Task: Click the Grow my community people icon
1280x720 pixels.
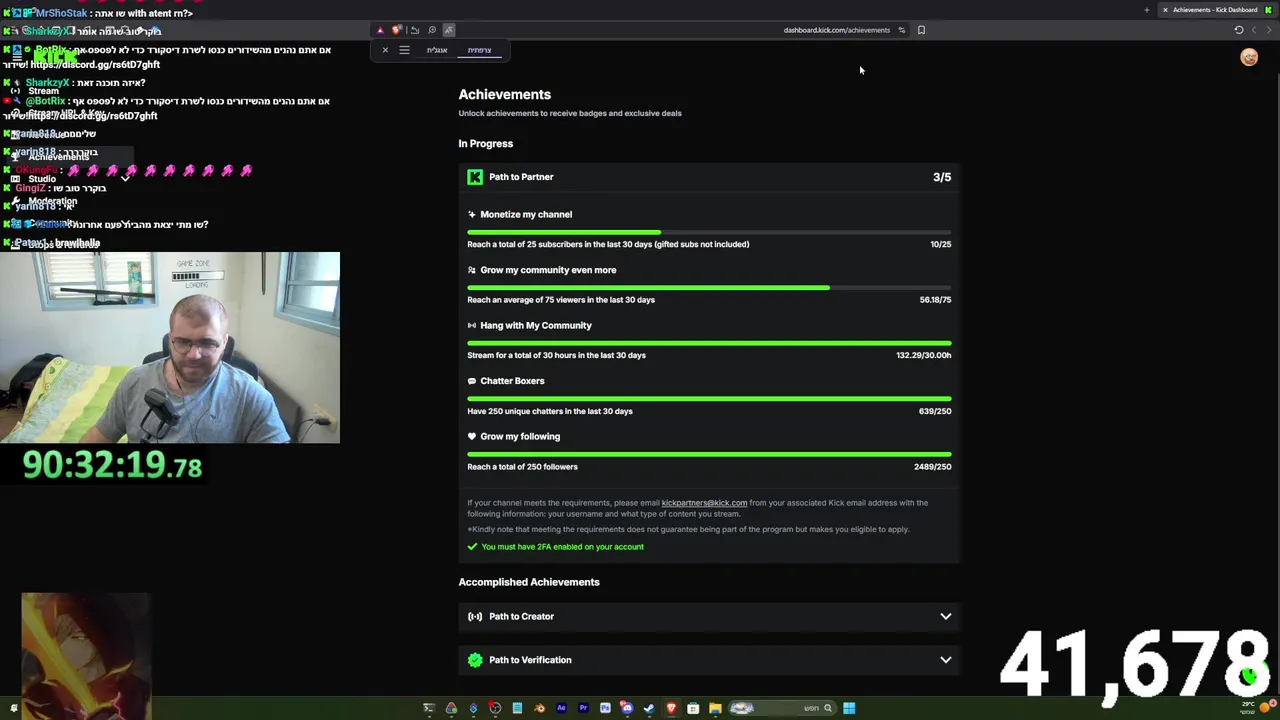Action: click(x=472, y=270)
